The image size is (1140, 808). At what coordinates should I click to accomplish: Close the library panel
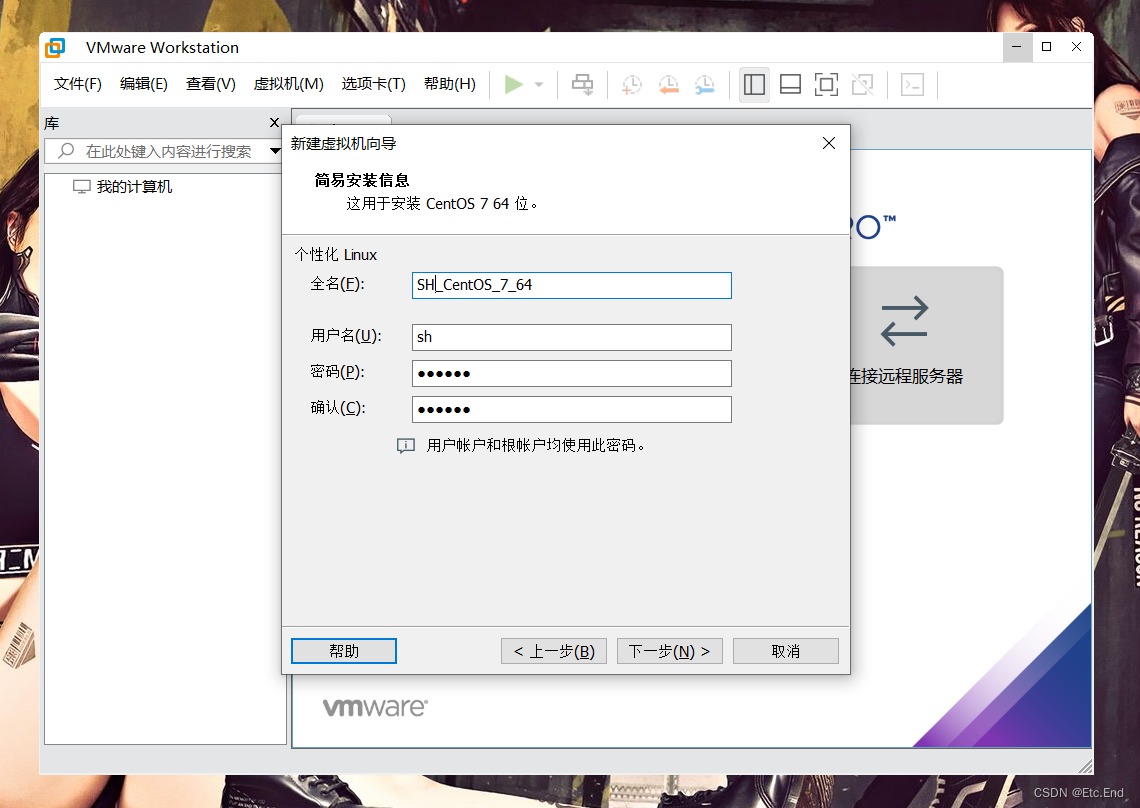(x=274, y=123)
